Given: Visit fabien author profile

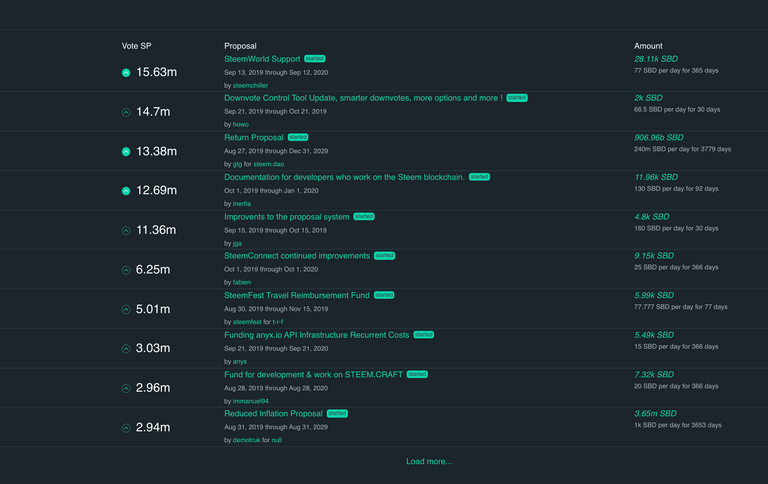Looking at the screenshot, I should click(241, 282).
